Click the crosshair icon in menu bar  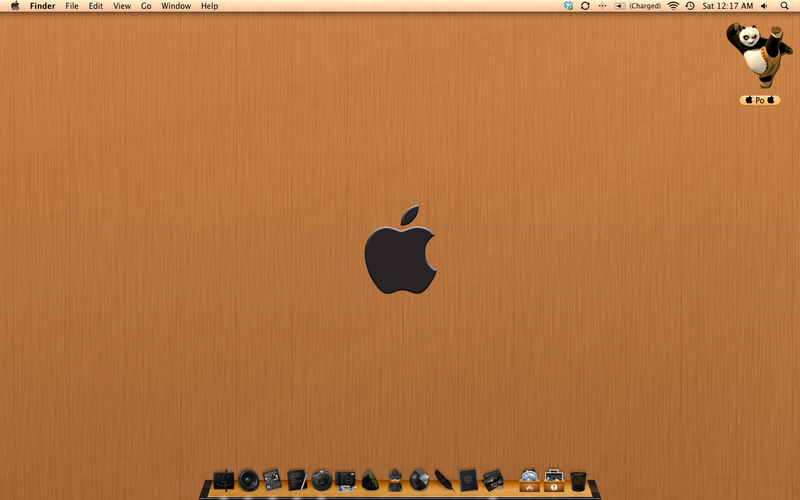coord(602,6)
